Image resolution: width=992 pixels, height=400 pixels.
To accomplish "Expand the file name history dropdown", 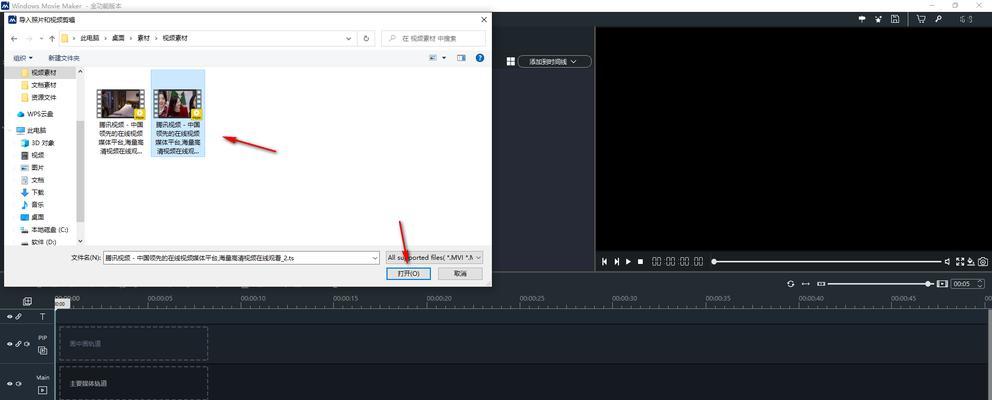I will [375, 258].
